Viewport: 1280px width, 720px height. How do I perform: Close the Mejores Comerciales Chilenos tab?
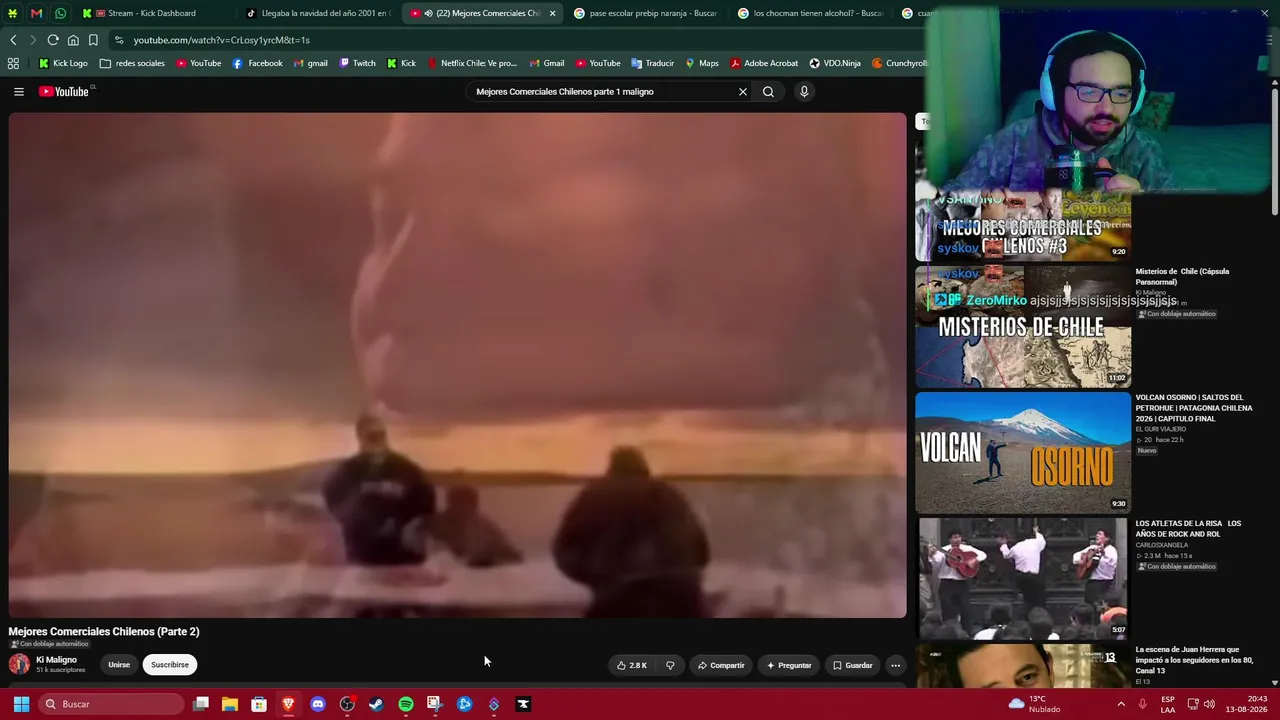click(x=552, y=13)
